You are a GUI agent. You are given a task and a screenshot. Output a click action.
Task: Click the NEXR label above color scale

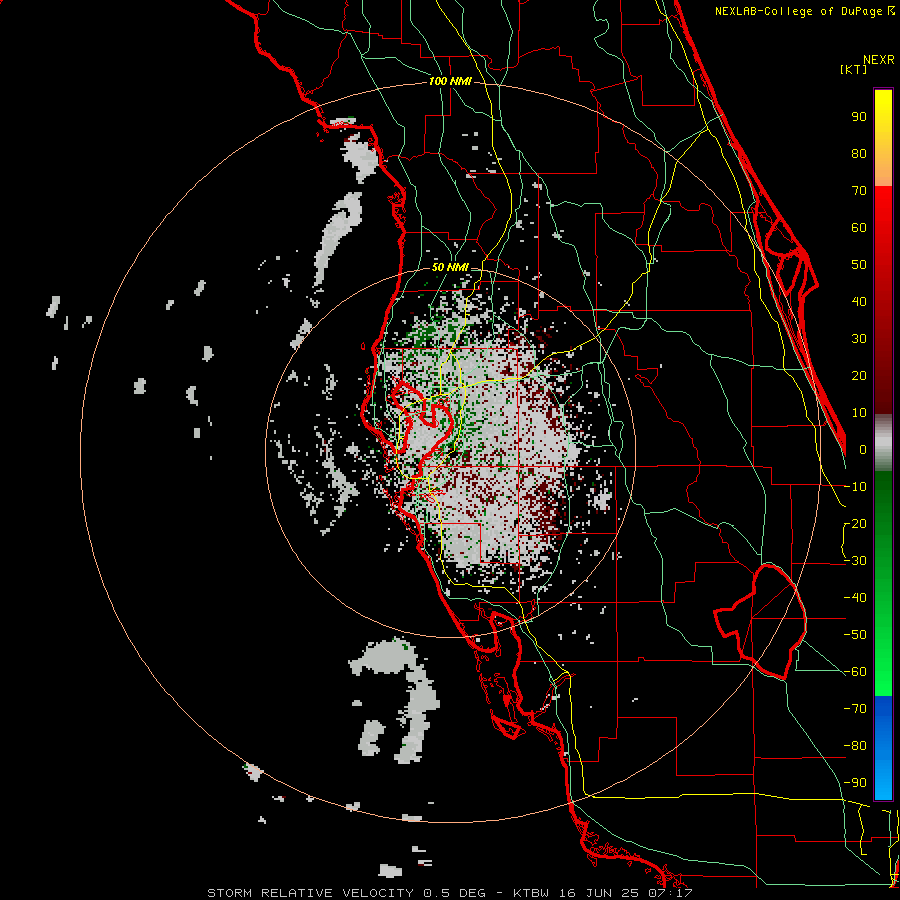pos(879,60)
